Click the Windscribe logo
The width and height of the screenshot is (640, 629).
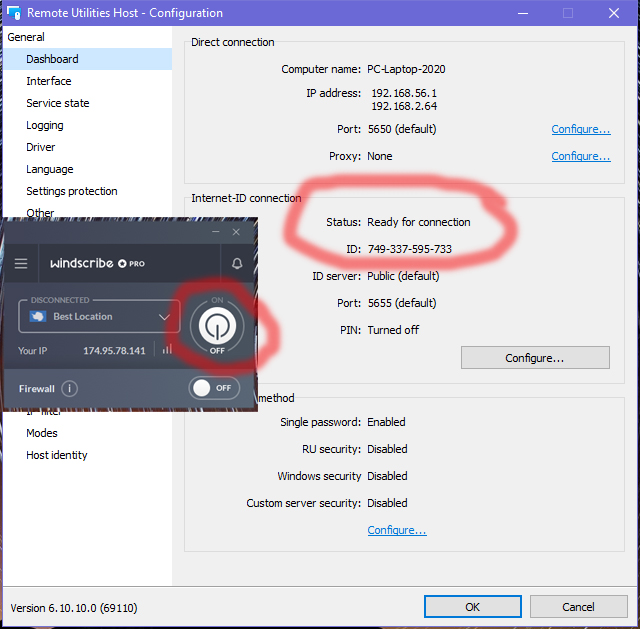click(97, 264)
